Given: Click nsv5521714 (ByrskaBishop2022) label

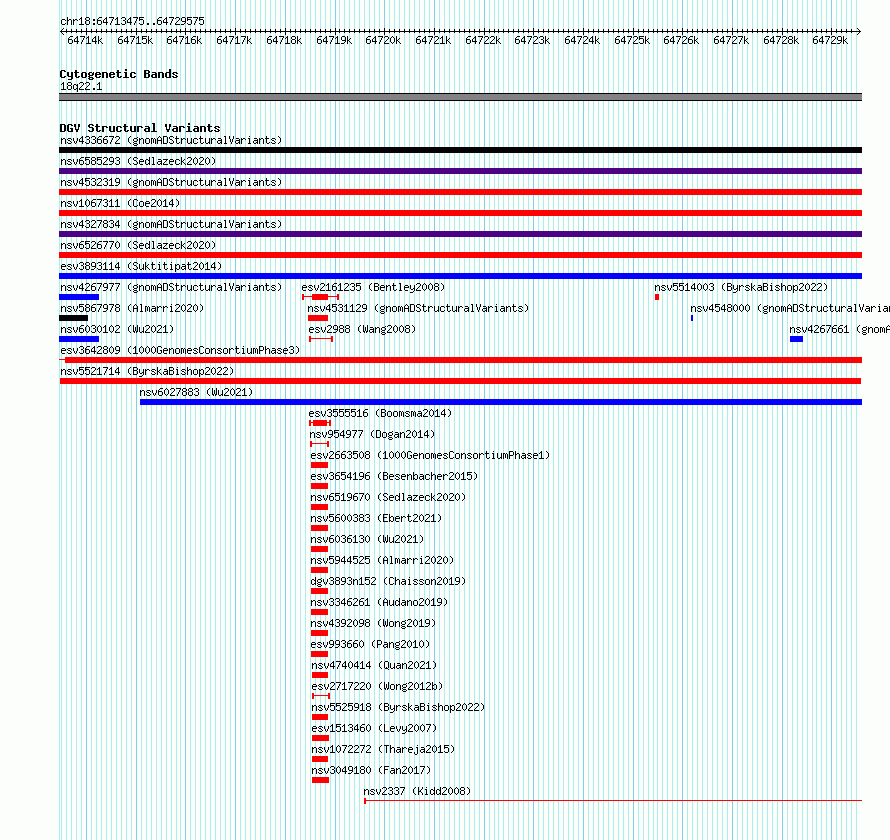Looking at the screenshot, I should [147, 371].
